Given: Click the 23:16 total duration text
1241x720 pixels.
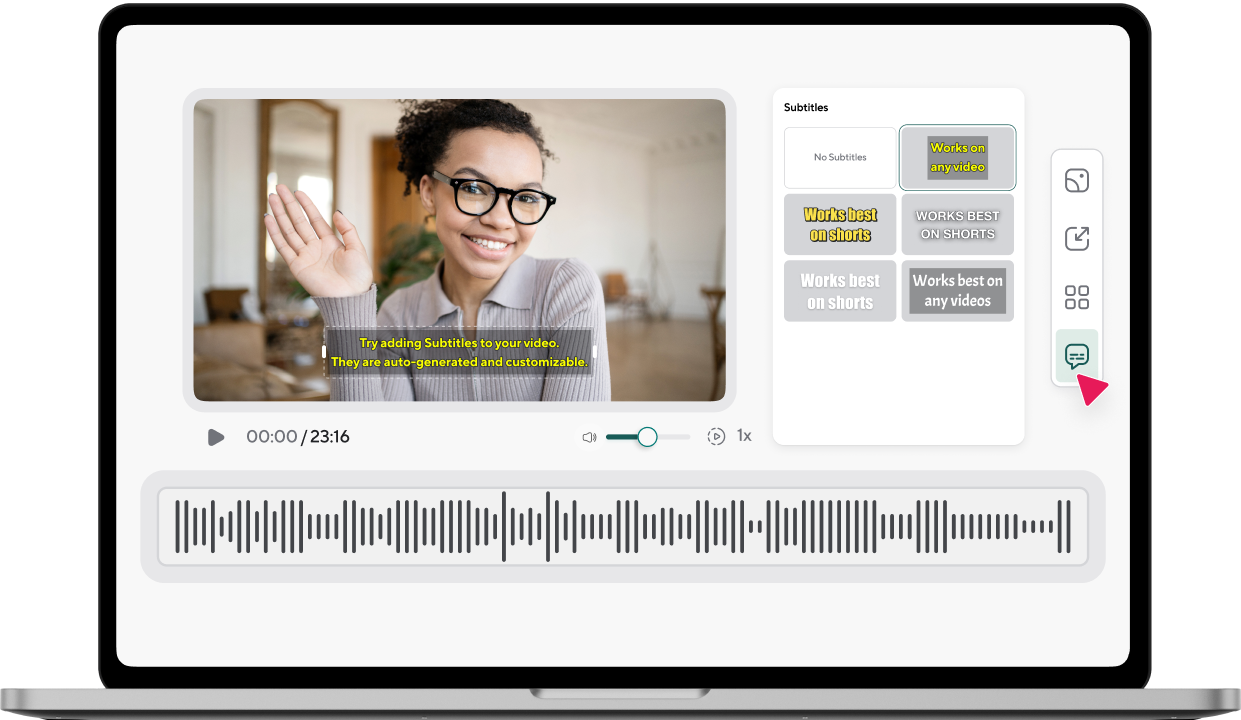Looking at the screenshot, I should 330,437.
